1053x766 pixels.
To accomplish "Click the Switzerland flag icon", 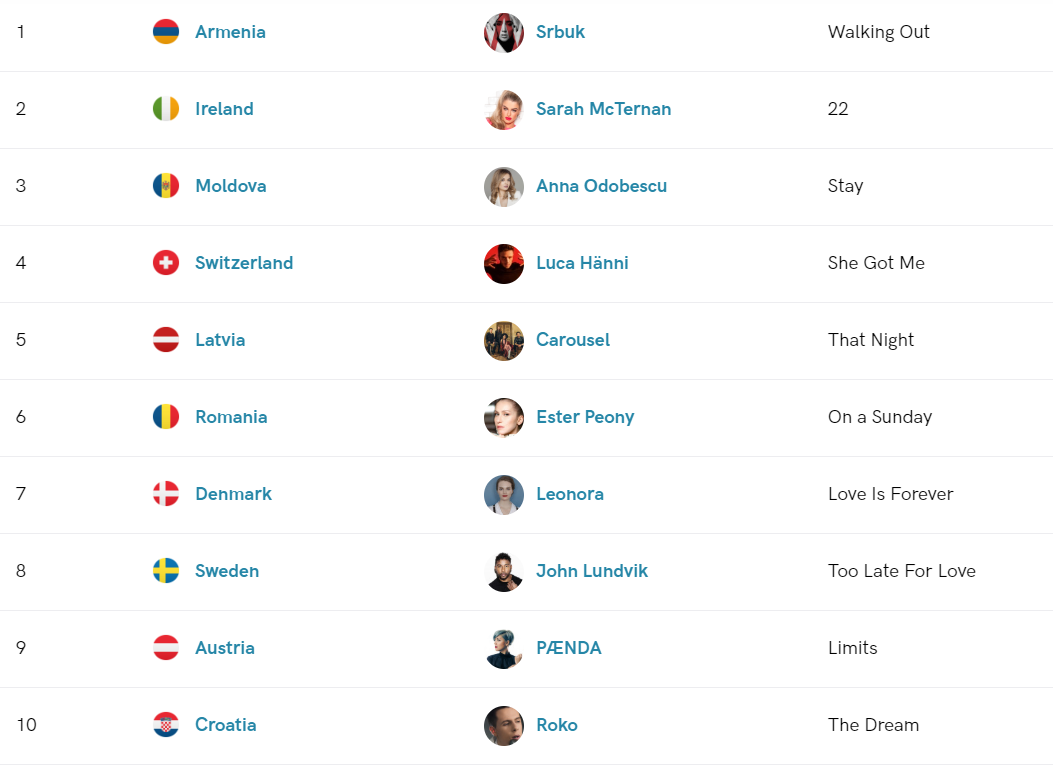I will coord(166,262).
